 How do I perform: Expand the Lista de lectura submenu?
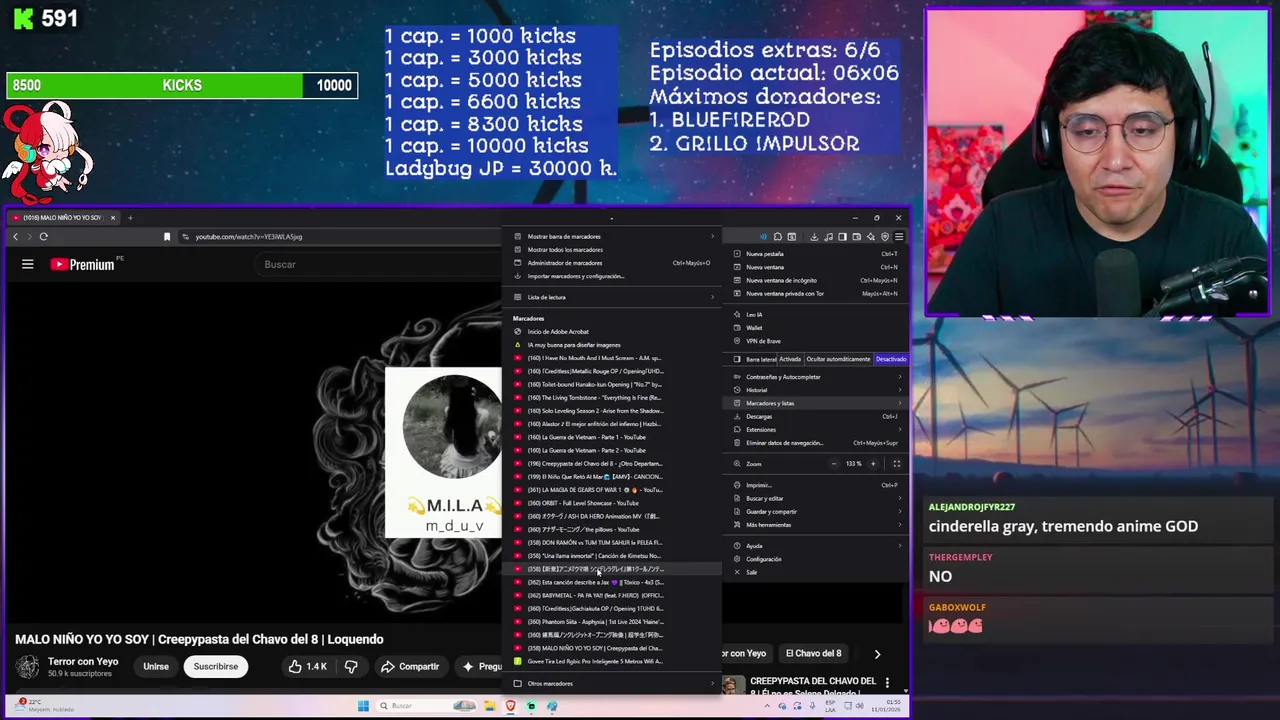[x=613, y=297]
